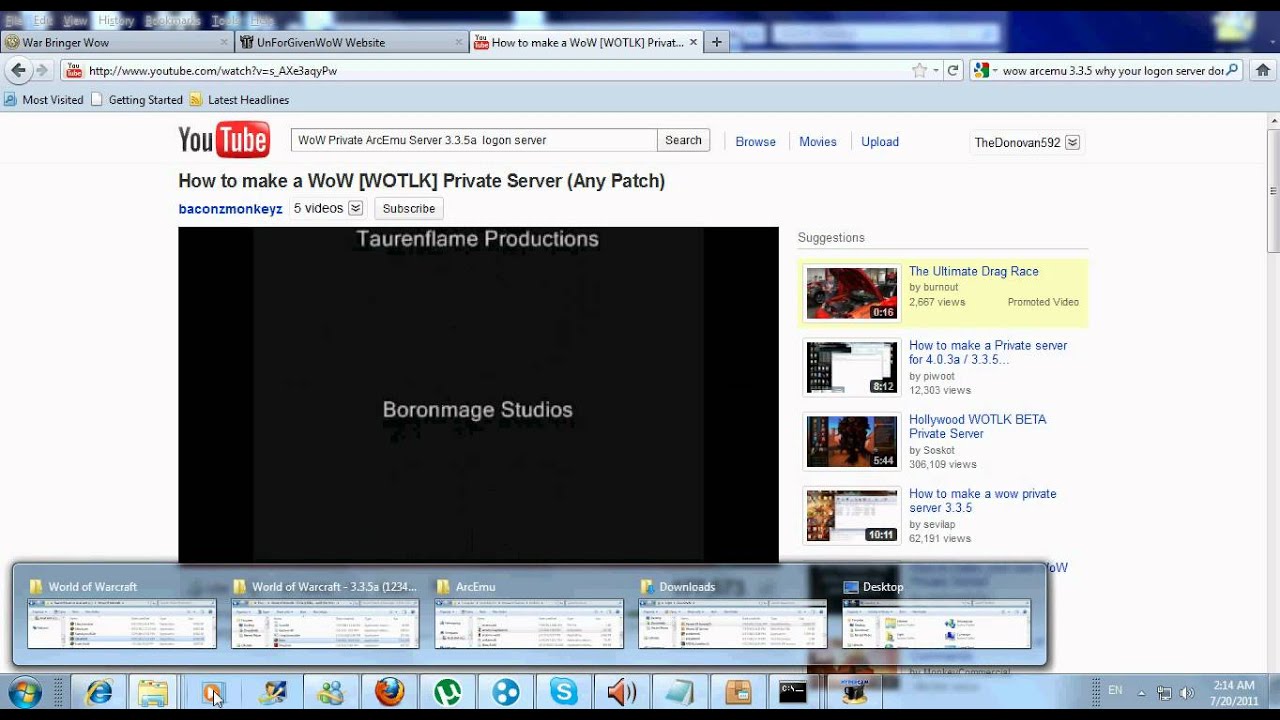Open TheDonovan592 account dropdown
This screenshot has width=1280, height=720.
(1072, 142)
